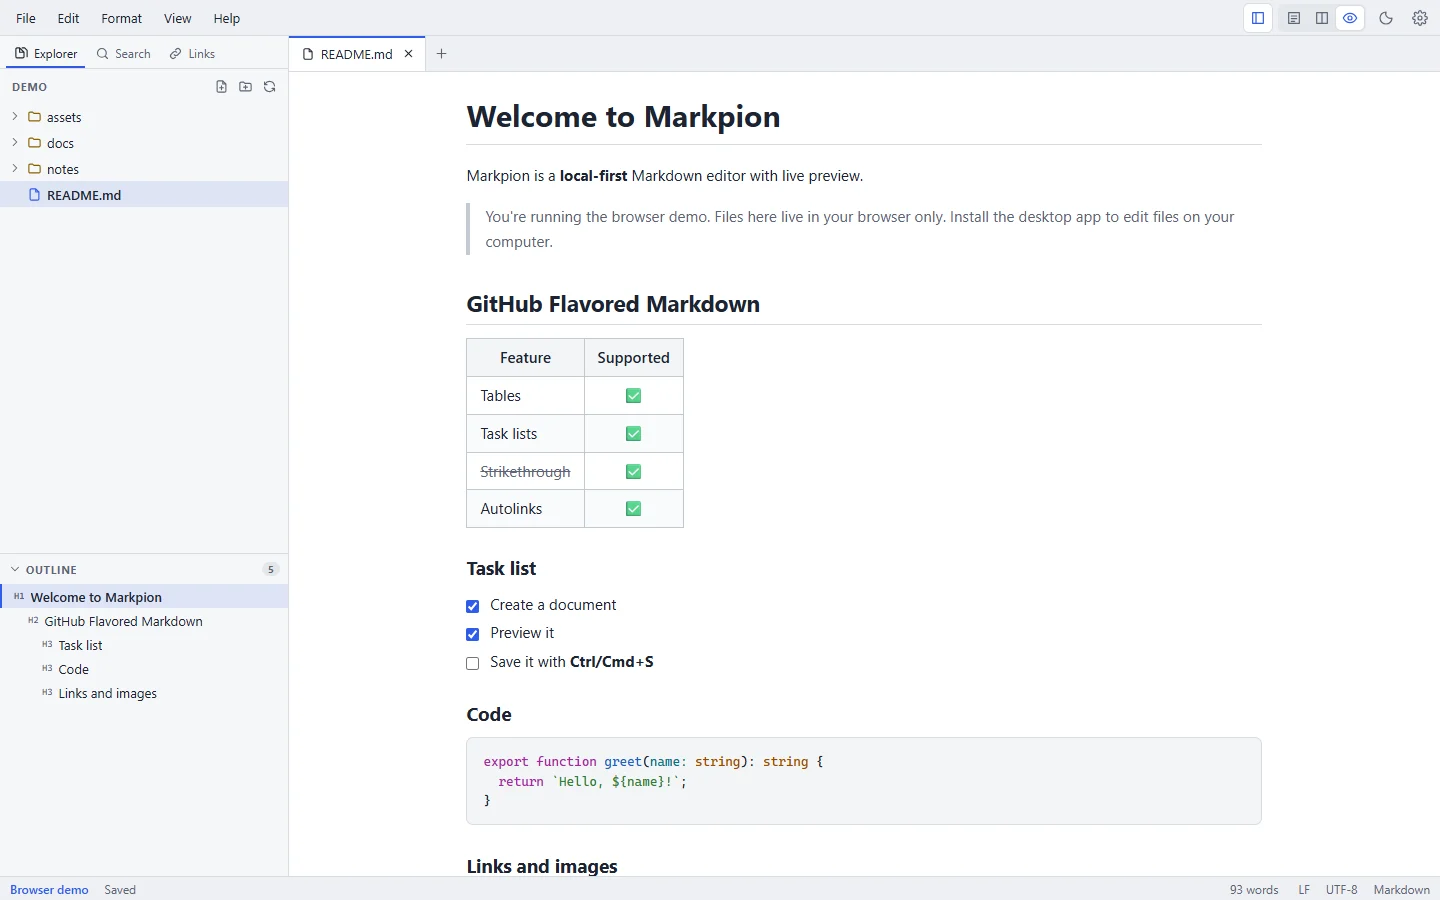Check the 'Create a document' checkbox
This screenshot has width=1440, height=900.
coord(473,606)
